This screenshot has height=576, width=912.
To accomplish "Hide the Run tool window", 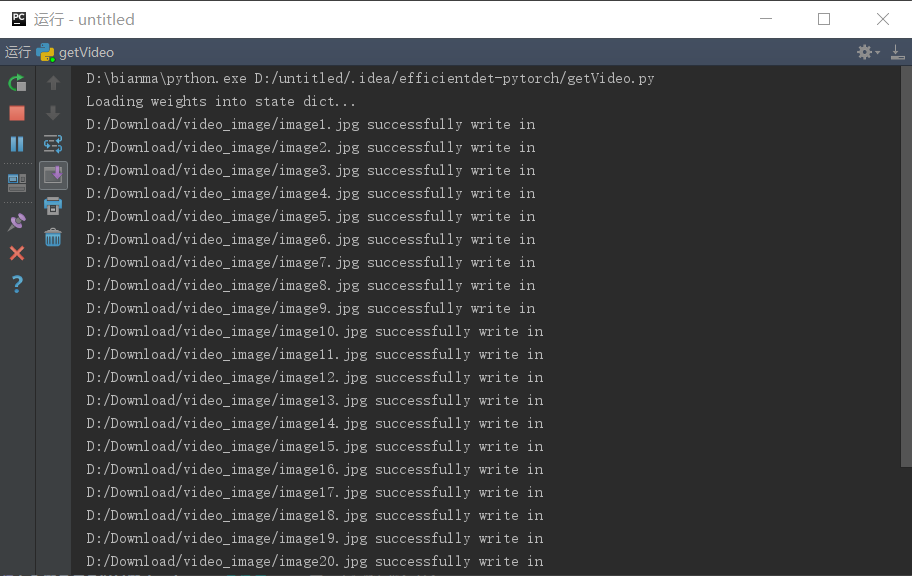I will tap(898, 52).
